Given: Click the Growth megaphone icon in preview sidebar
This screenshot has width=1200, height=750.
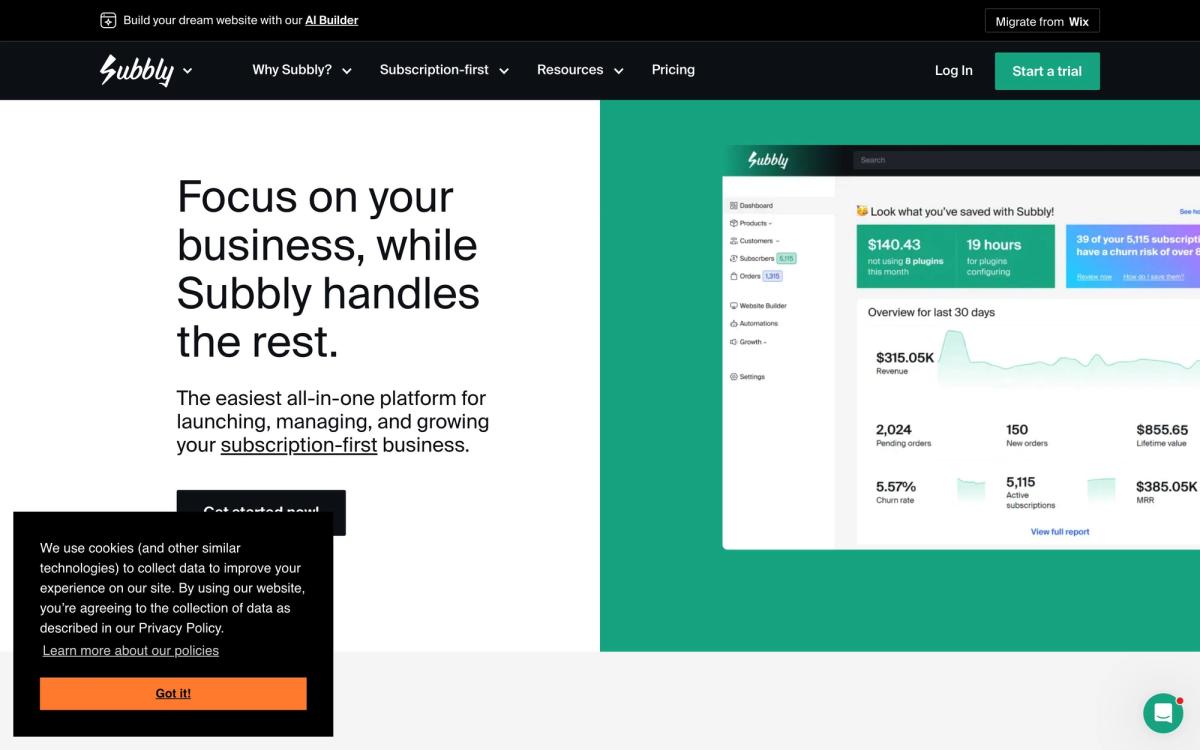Looking at the screenshot, I should 734,342.
